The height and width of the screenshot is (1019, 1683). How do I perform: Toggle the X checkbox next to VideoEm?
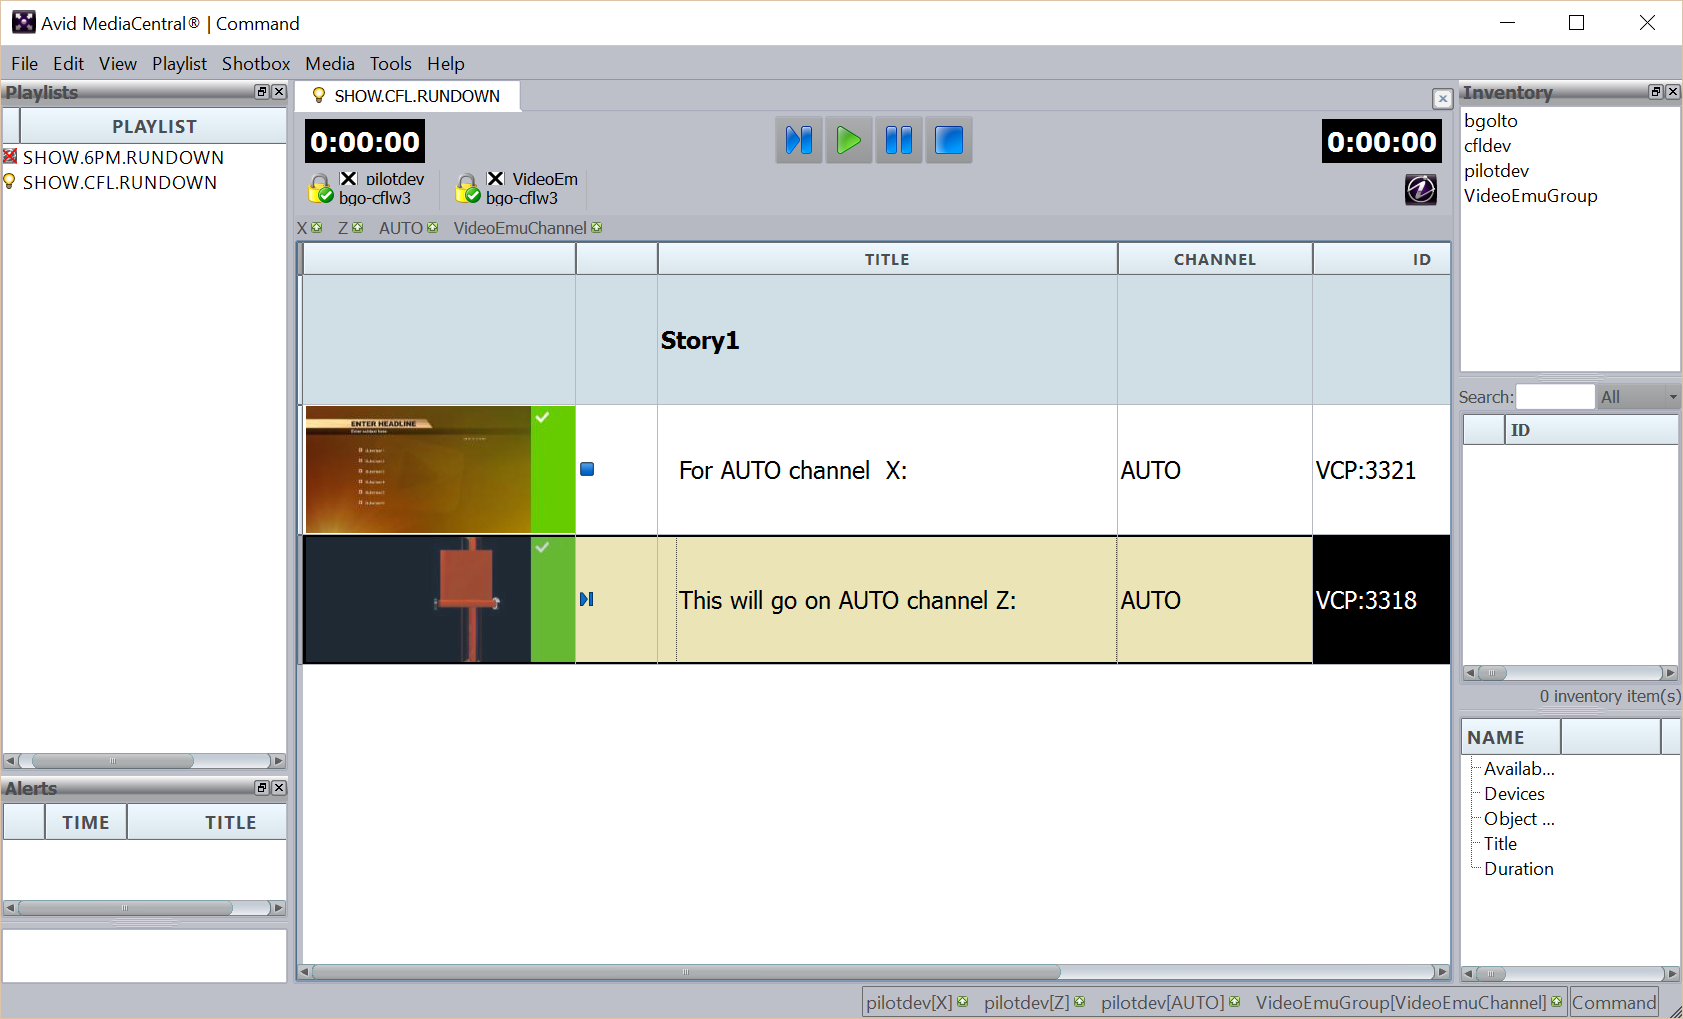pyautogui.click(x=495, y=178)
